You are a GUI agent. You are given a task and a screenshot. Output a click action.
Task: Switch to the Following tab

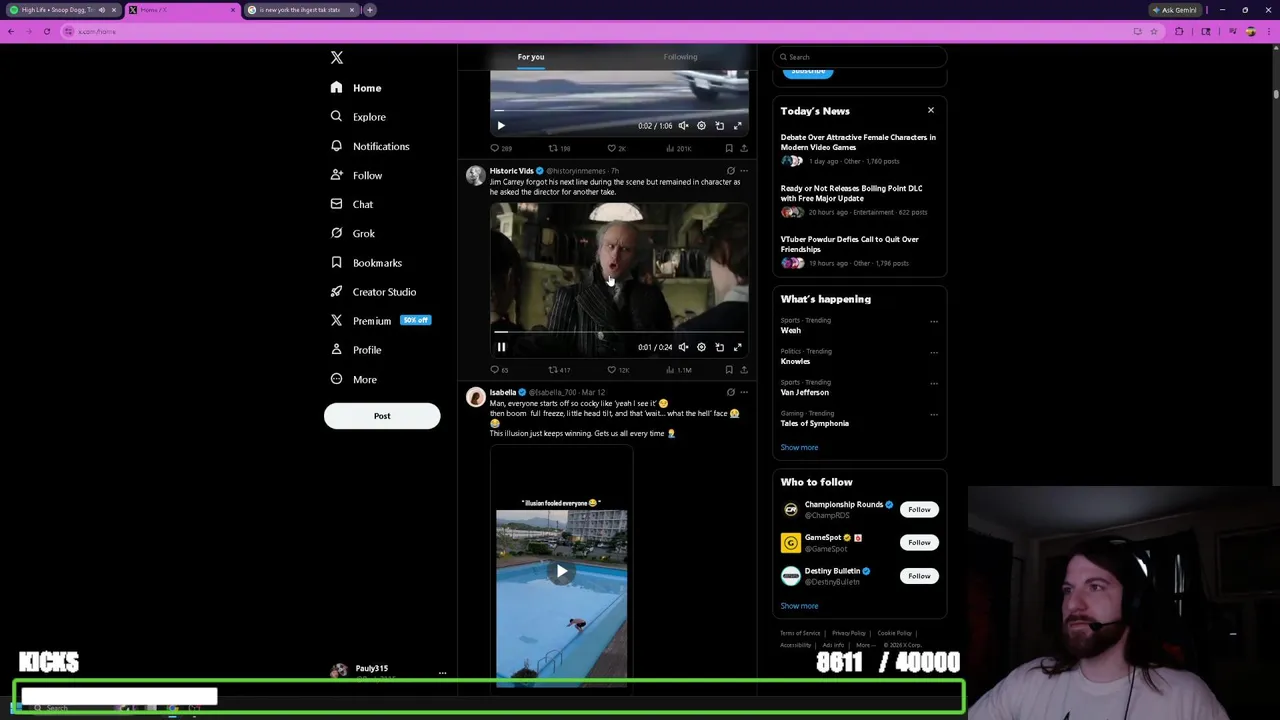[x=680, y=57]
